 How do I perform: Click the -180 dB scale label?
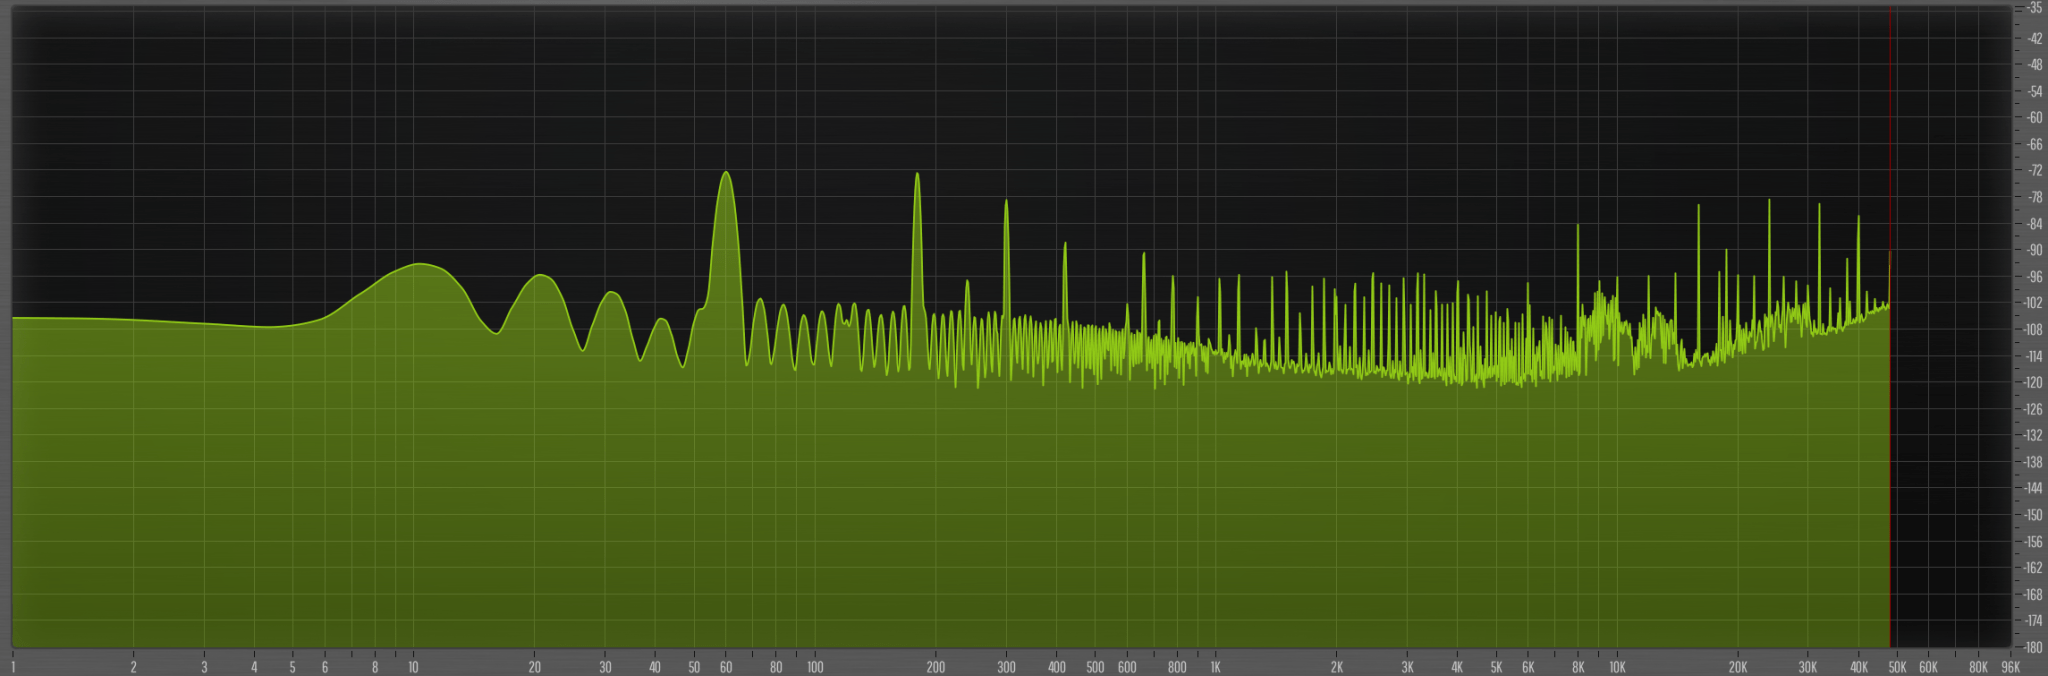(2033, 647)
